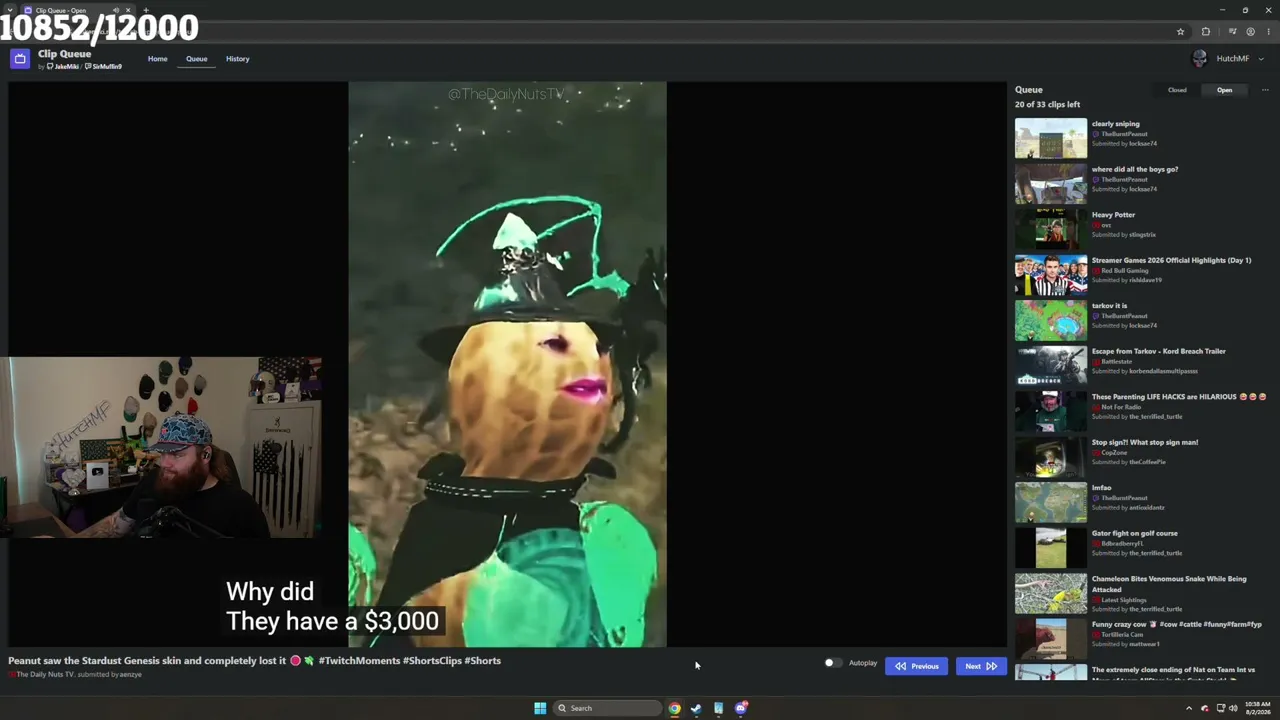Click 'Stop sign?! What stop sign man!' title

[x=1145, y=442]
